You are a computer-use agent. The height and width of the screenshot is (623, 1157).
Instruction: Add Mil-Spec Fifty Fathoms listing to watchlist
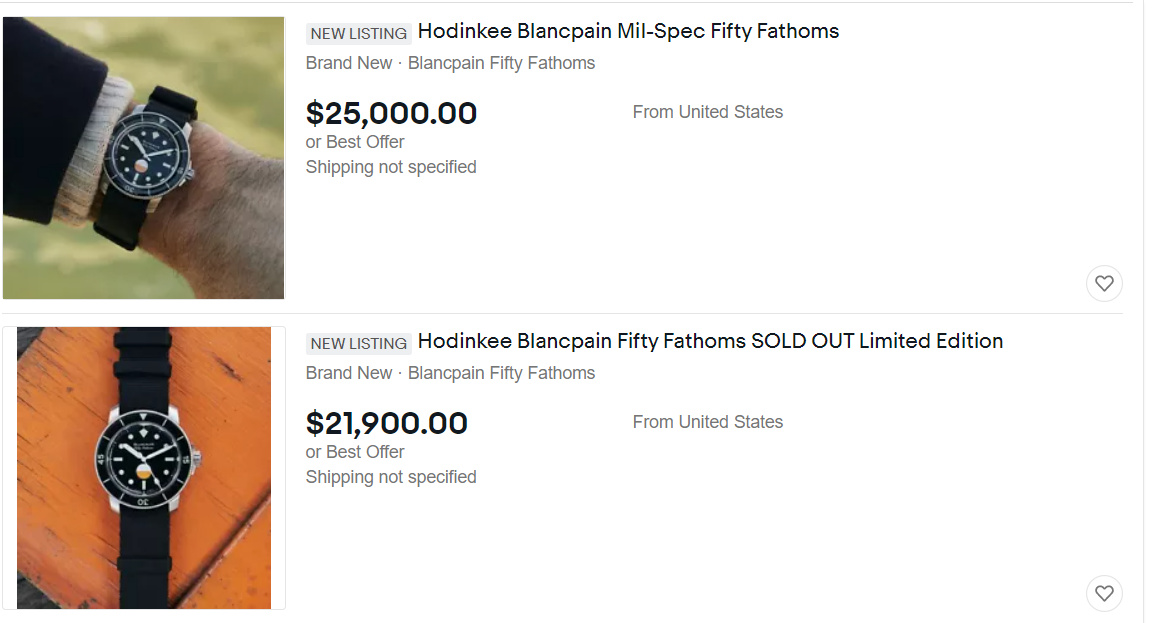click(1104, 283)
